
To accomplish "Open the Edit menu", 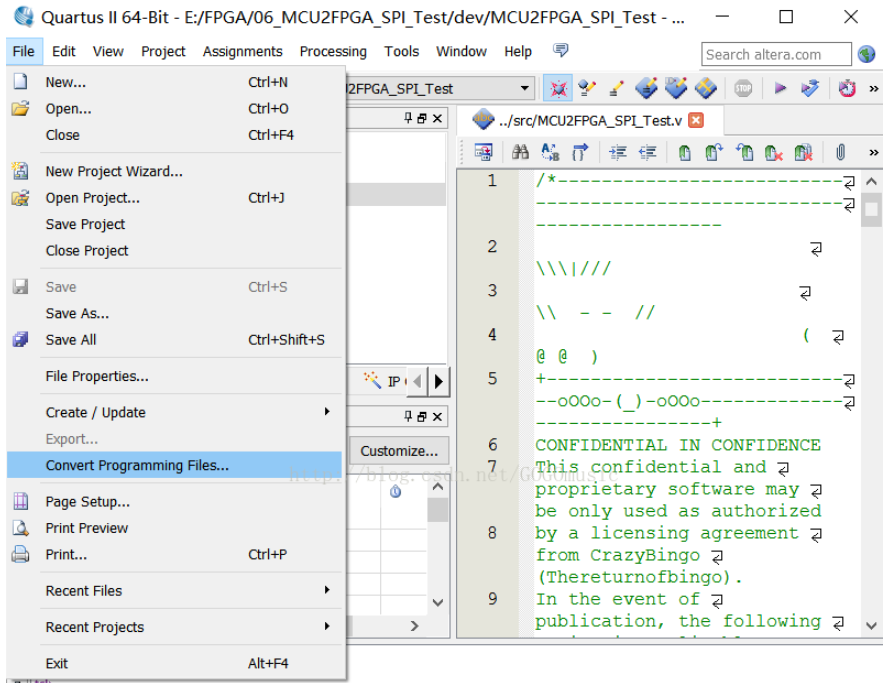I will point(63,51).
